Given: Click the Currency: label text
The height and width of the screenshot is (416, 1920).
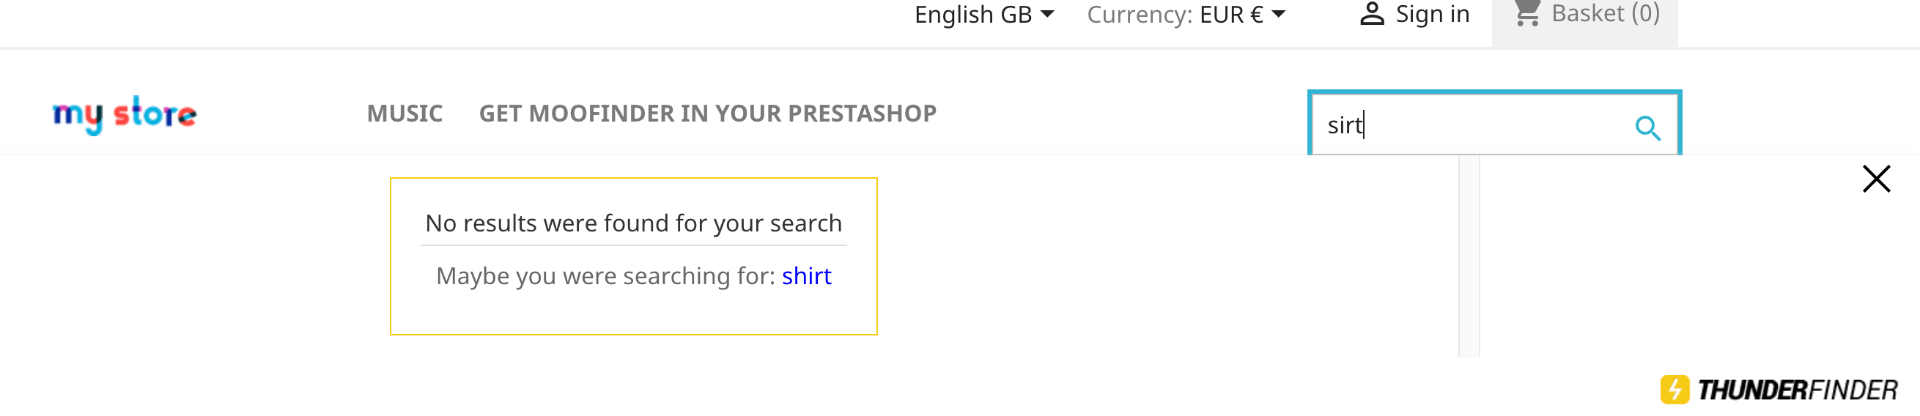Looking at the screenshot, I should pyautogui.click(x=1139, y=15).
